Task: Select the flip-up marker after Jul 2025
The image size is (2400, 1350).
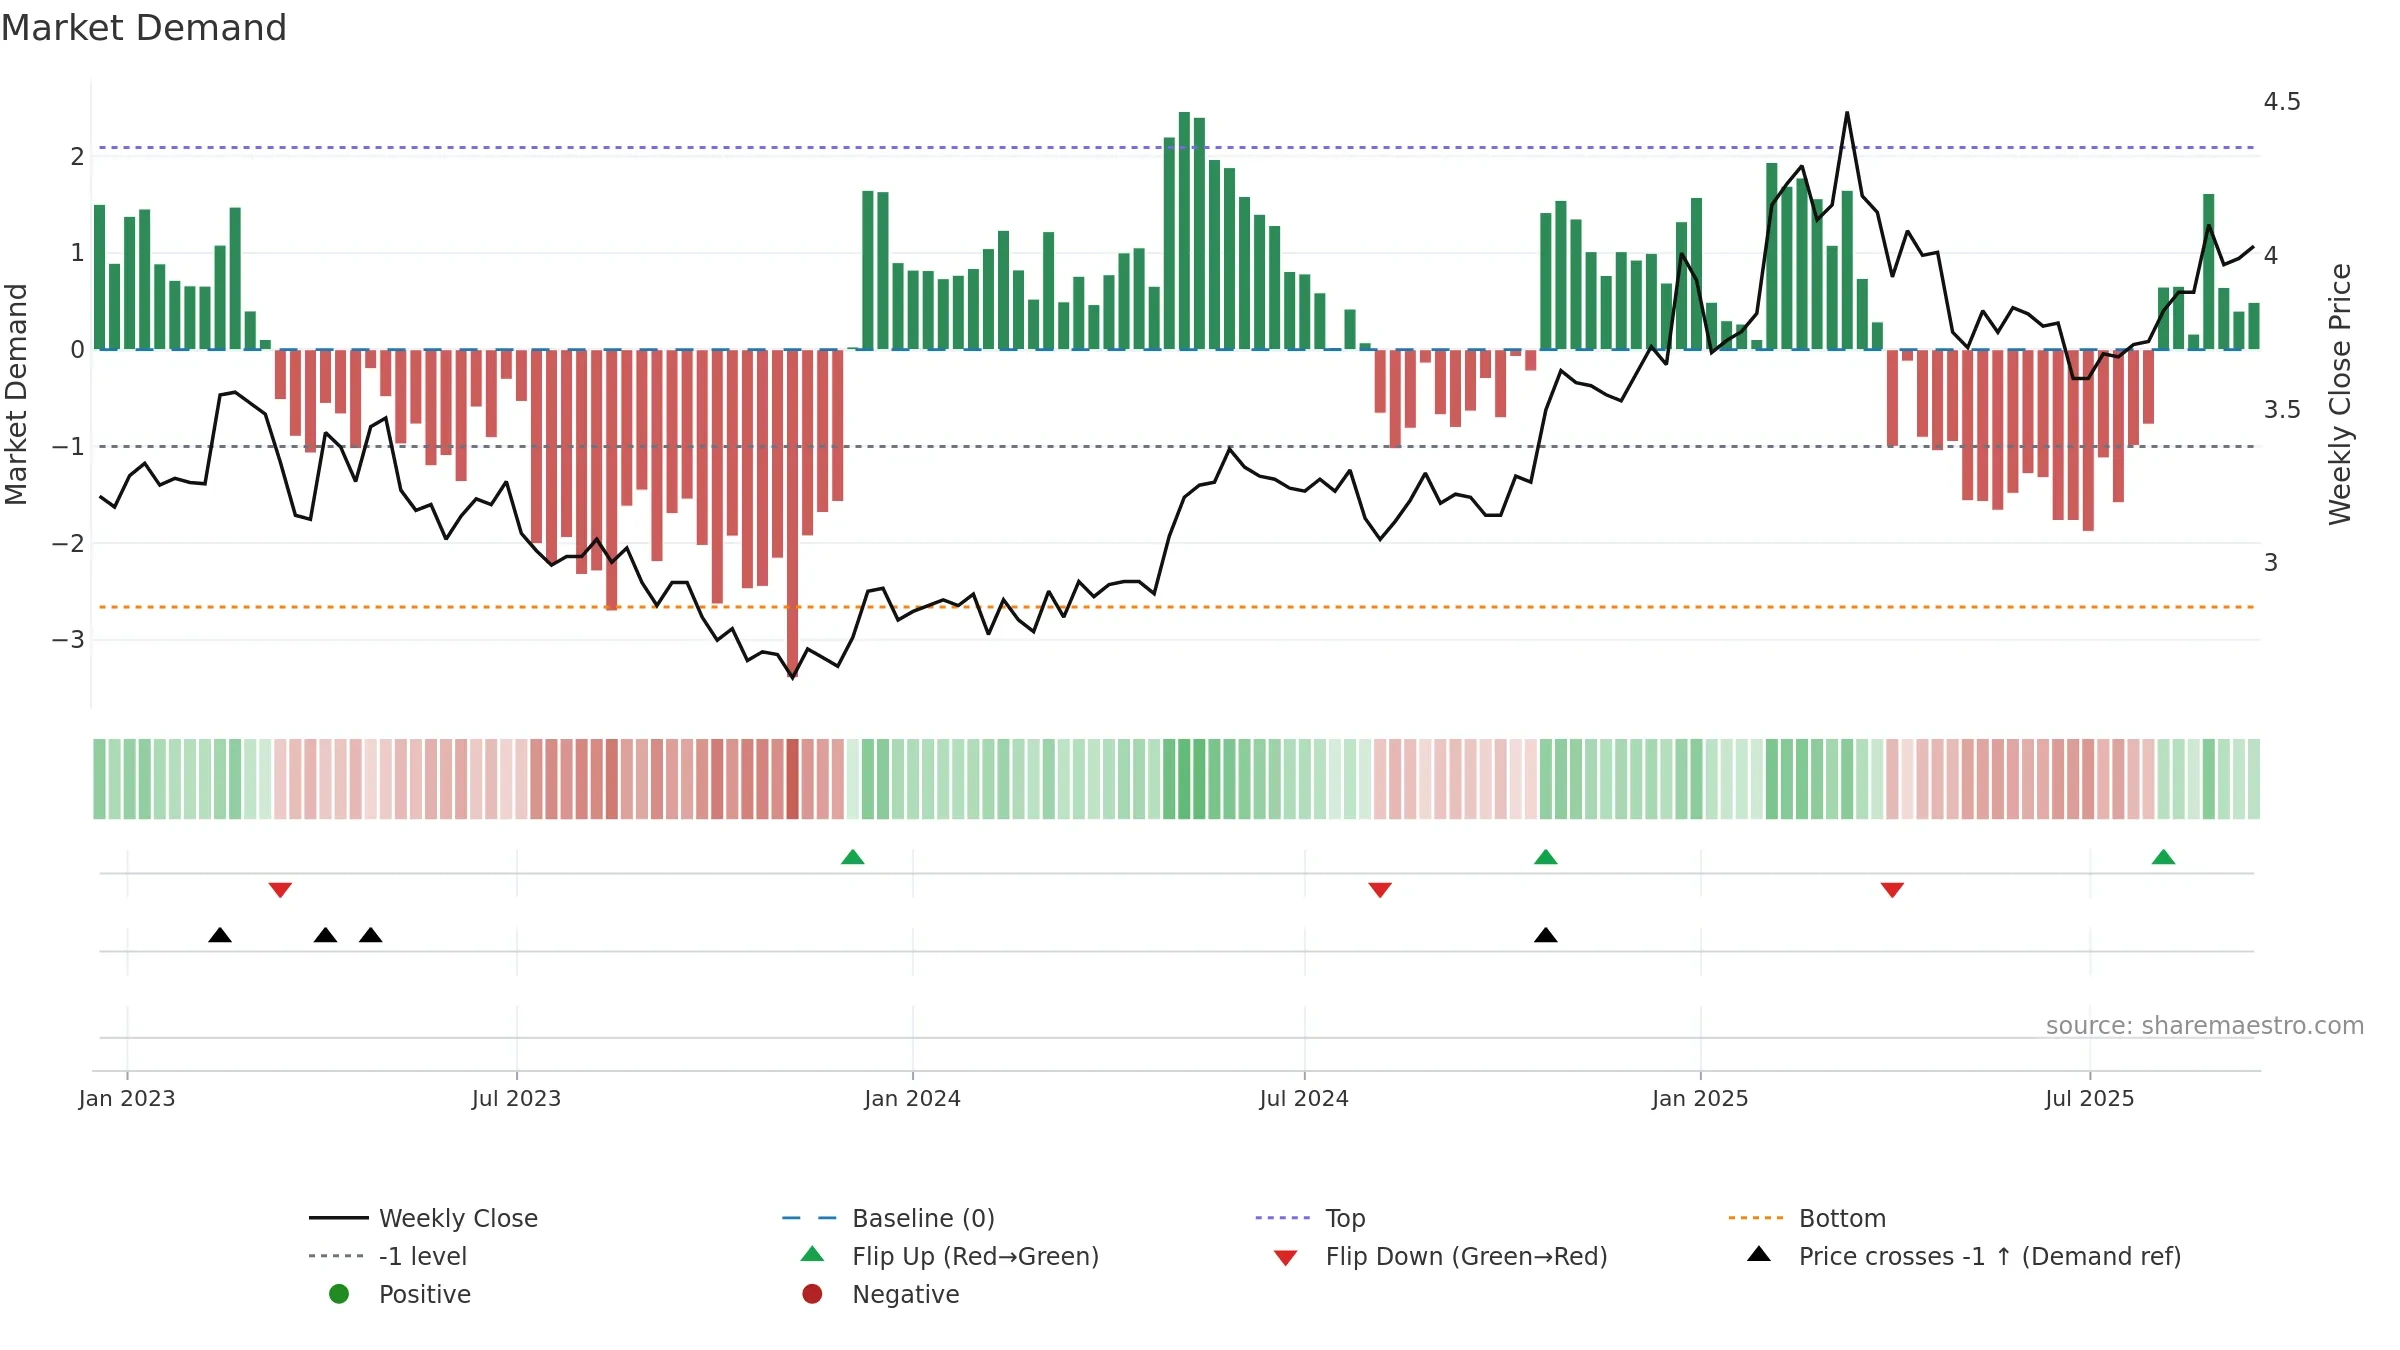Action: coord(2164,857)
